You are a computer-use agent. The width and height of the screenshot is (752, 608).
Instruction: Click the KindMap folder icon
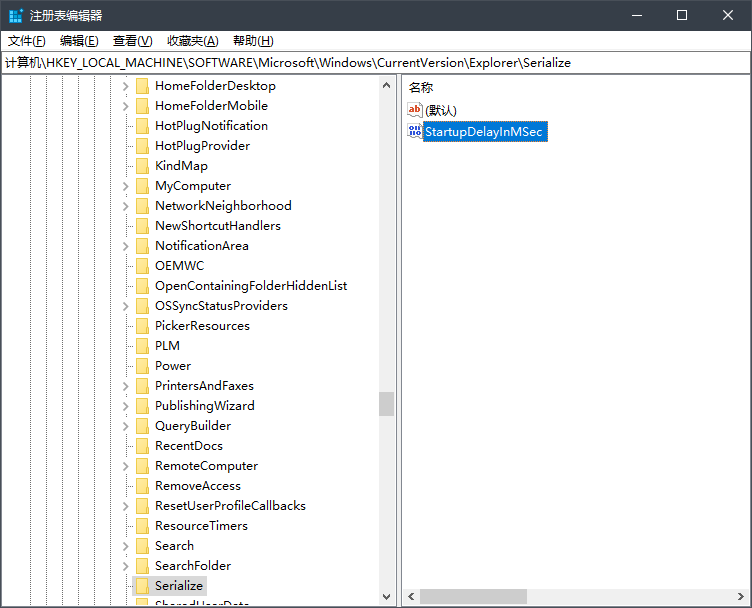point(142,165)
